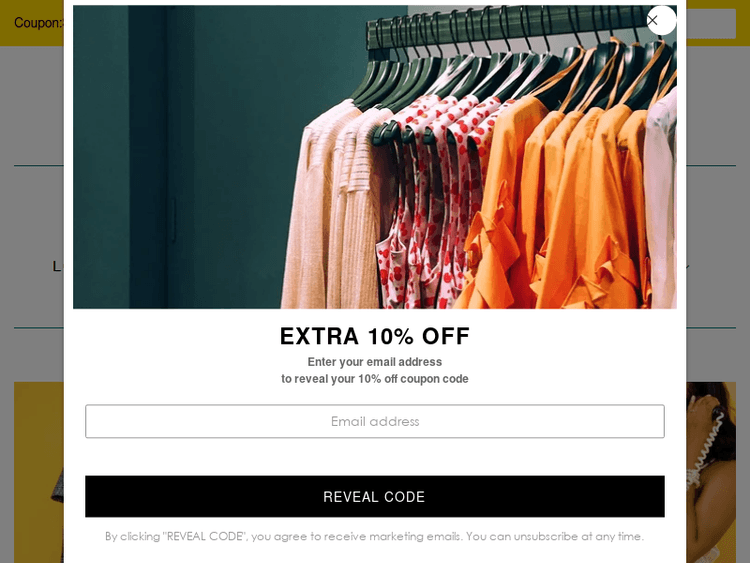This screenshot has width=750, height=563.
Task: Close the coupon popup with the X
Action: tap(661, 21)
